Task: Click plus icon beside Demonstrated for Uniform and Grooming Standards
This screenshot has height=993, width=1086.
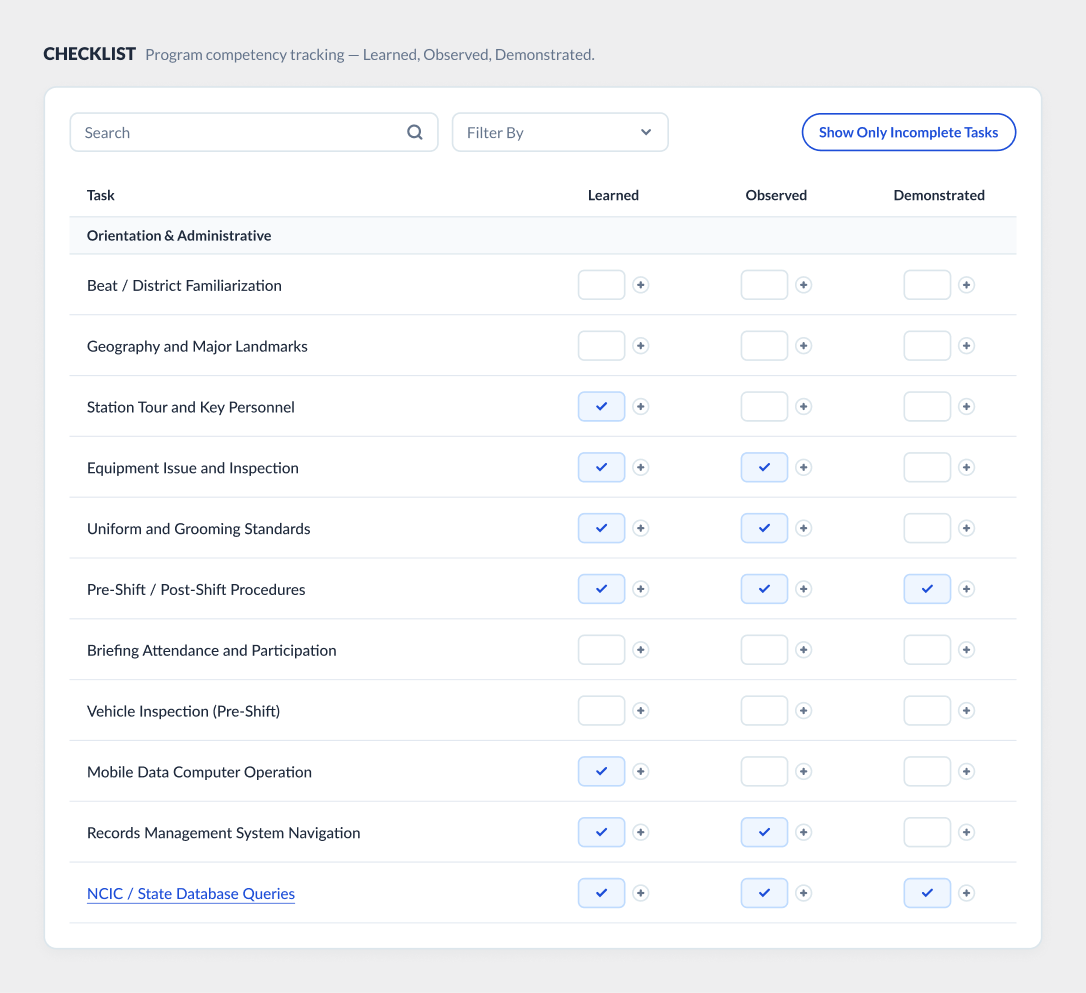Action: (966, 528)
